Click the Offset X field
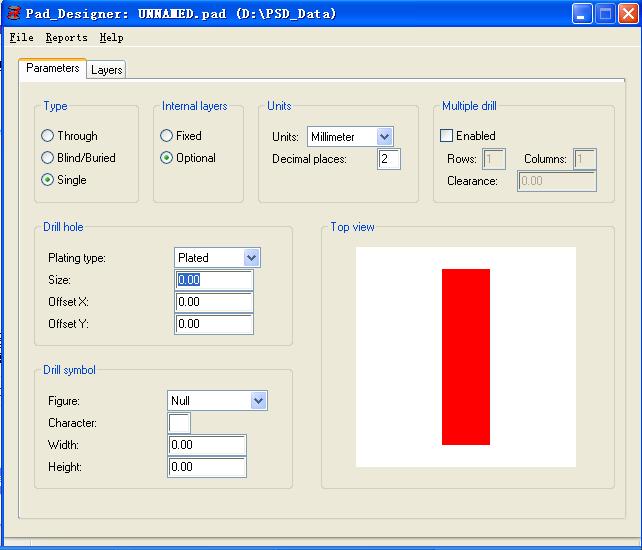642x550 pixels. click(x=214, y=302)
